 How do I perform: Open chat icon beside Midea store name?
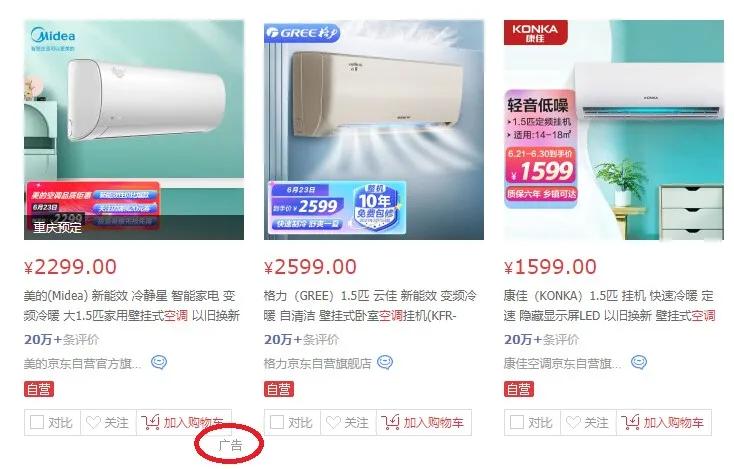tap(159, 362)
